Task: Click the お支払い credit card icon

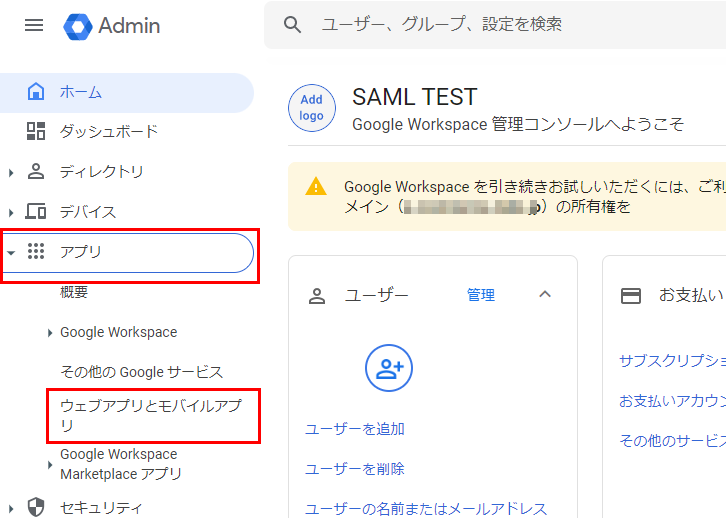Action: coord(631,296)
